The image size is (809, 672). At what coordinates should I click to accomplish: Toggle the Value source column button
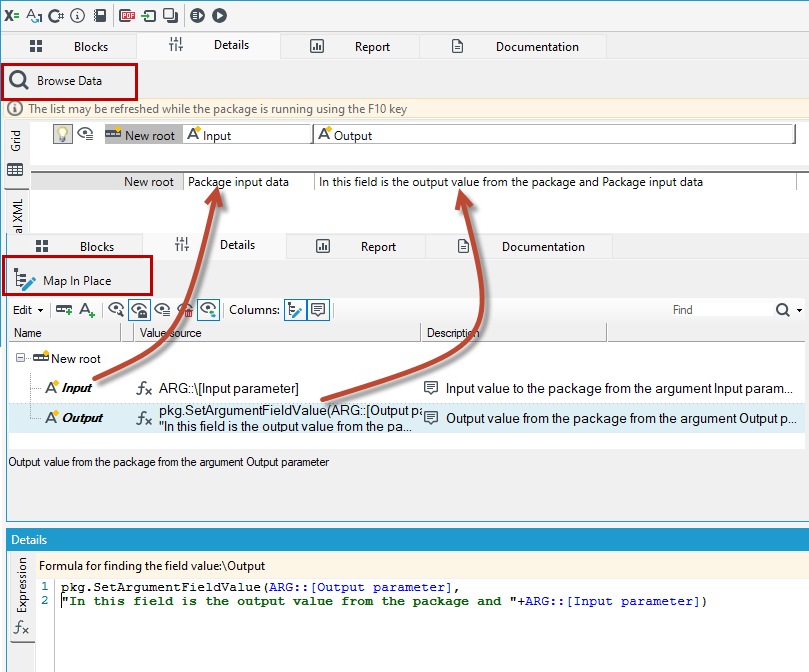point(295,310)
